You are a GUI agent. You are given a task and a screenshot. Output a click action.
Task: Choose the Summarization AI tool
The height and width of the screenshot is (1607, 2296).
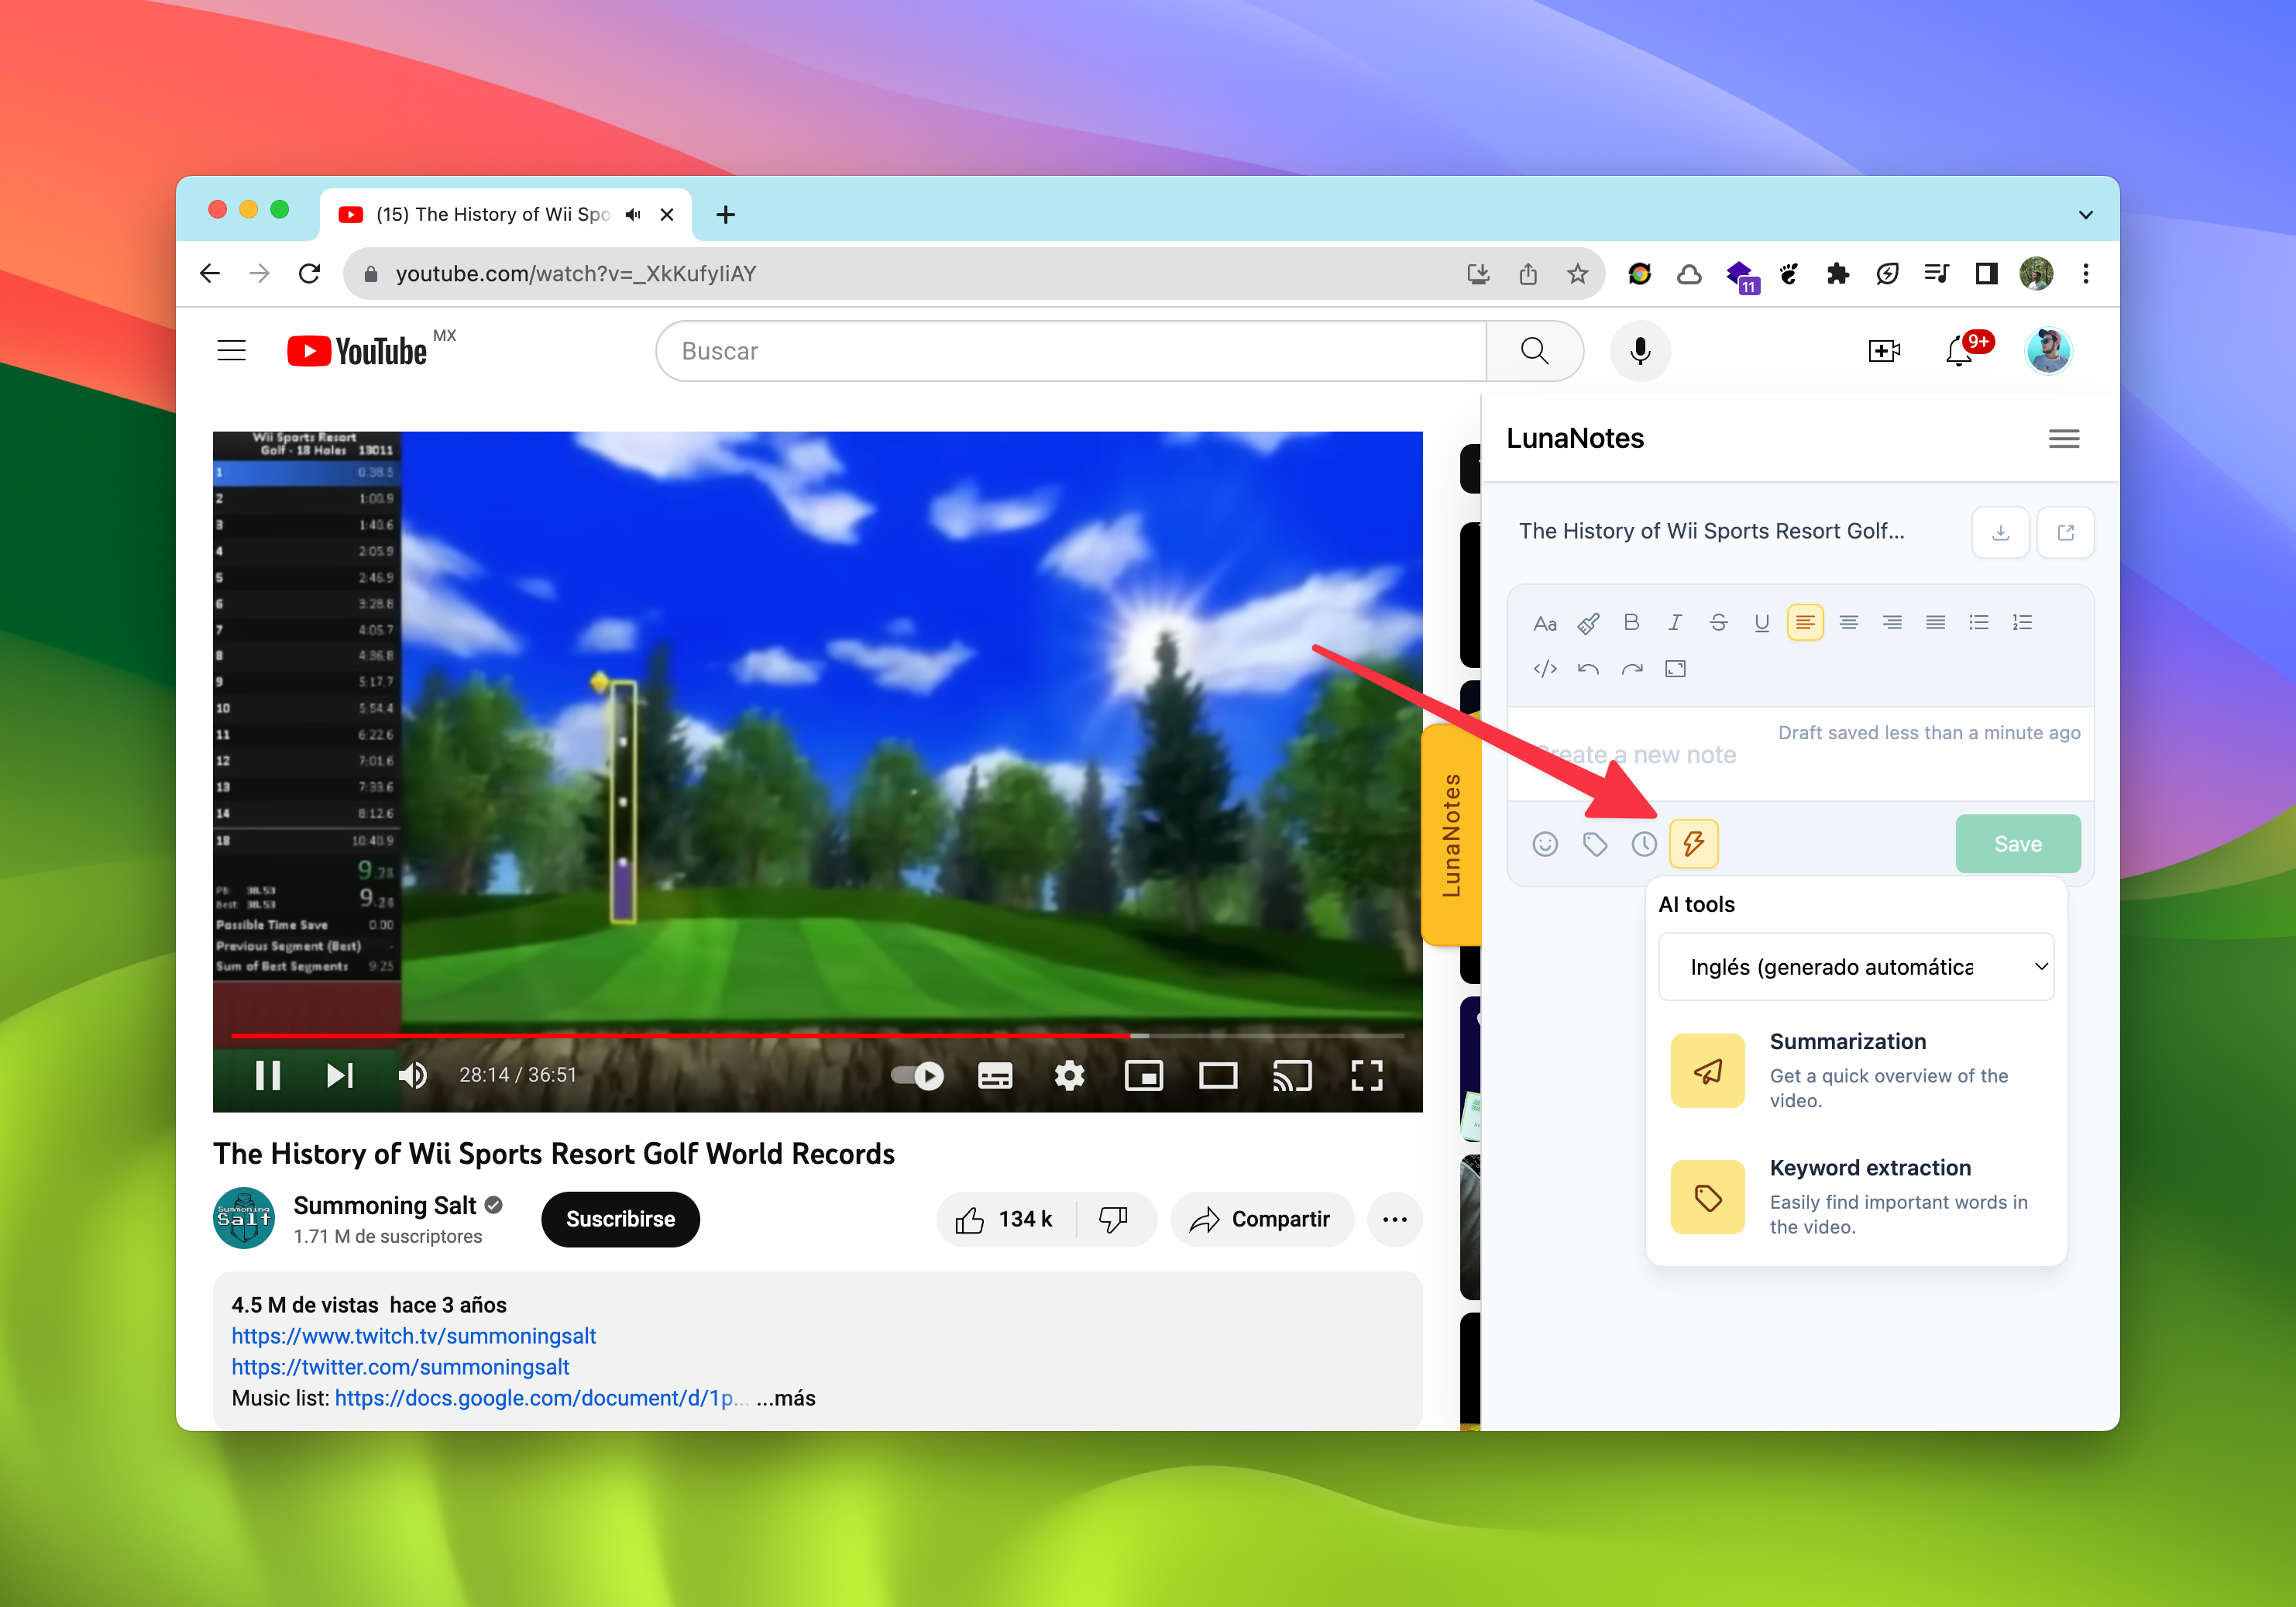click(1855, 1070)
